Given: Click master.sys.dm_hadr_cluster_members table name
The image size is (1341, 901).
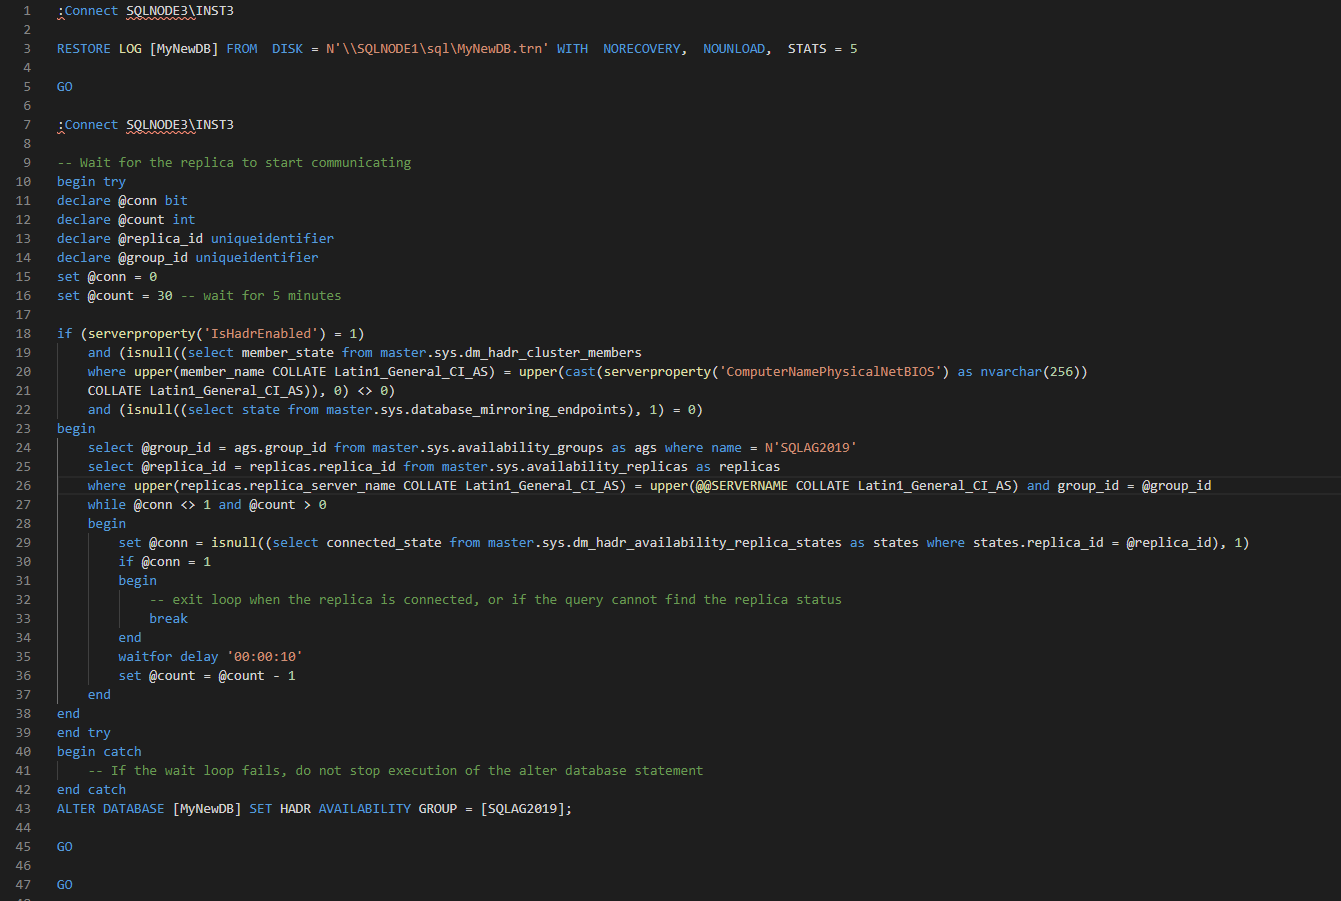Looking at the screenshot, I should (511, 352).
